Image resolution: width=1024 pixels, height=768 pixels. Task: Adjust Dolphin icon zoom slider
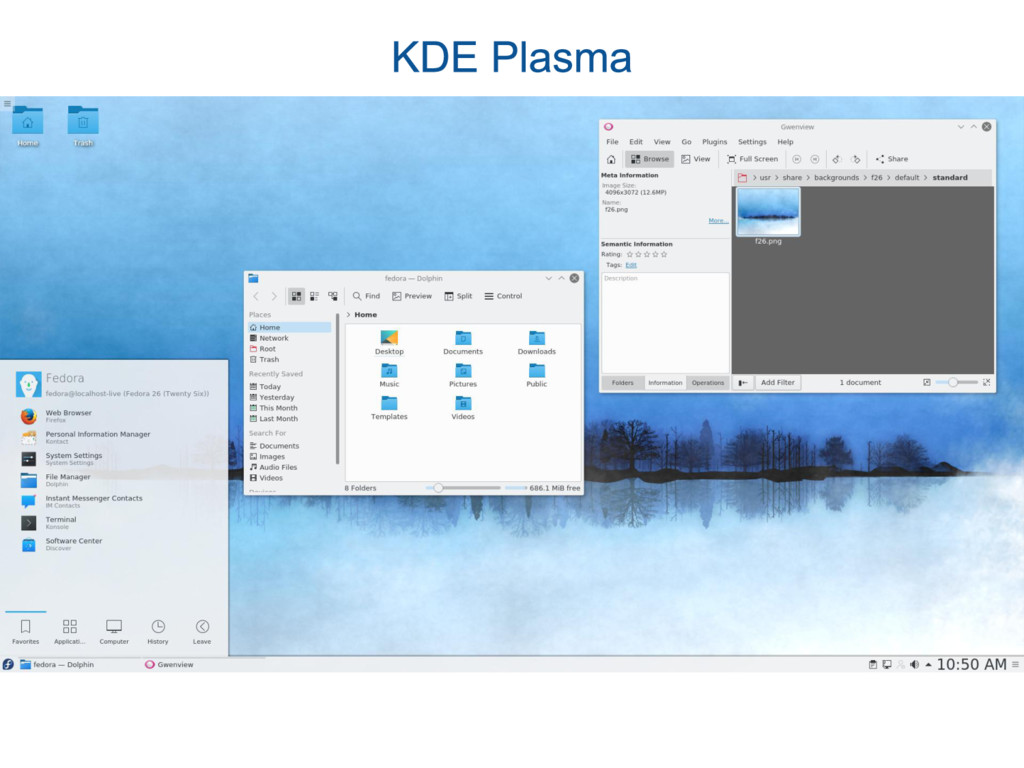pos(439,488)
